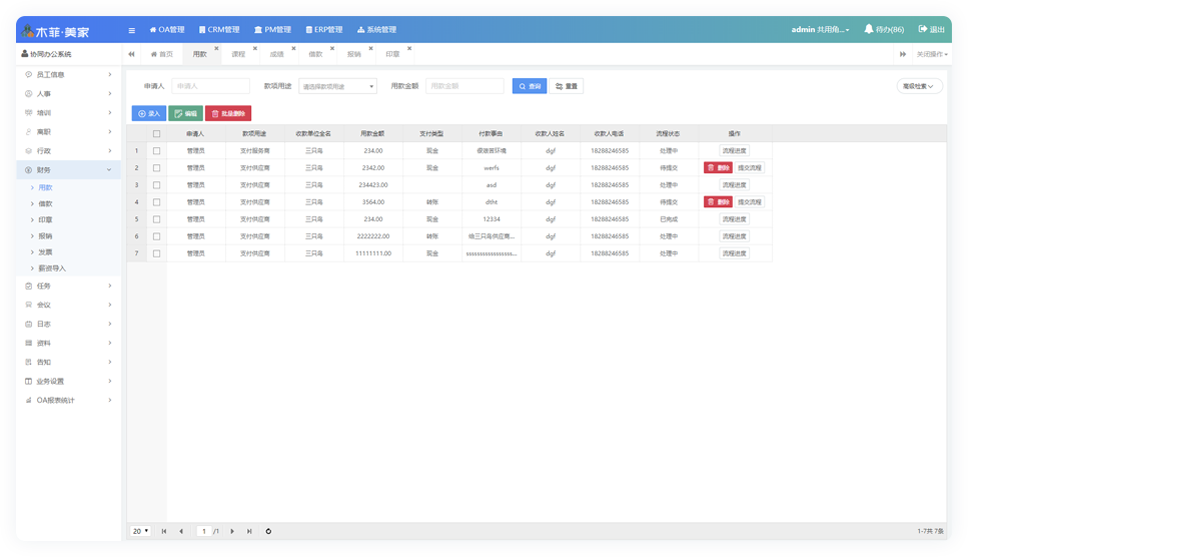The image size is (1200, 557).
Task: Switch to the 报销 tab
Action: (x=354, y=54)
